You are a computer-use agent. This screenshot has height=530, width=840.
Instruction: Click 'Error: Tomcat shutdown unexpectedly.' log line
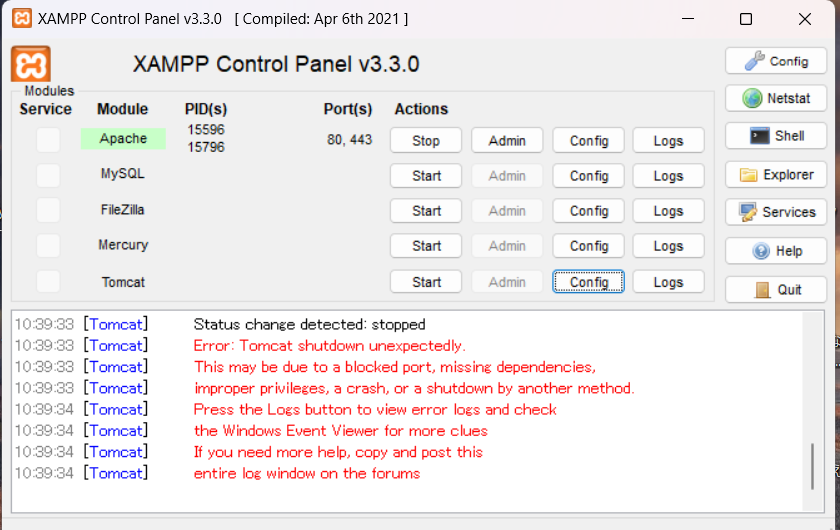329,346
